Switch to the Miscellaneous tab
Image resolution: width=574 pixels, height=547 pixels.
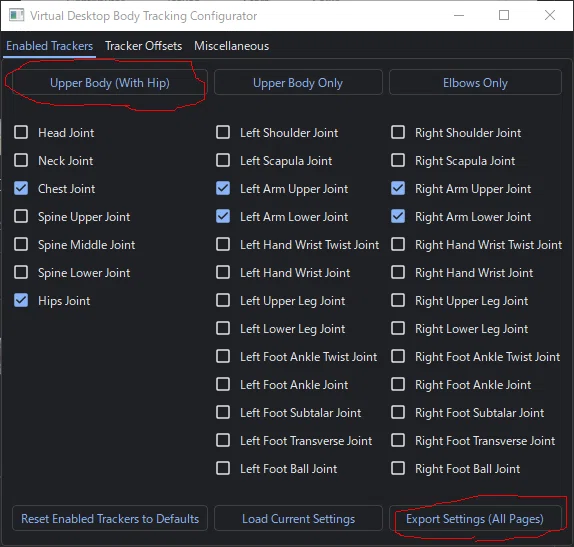click(231, 46)
